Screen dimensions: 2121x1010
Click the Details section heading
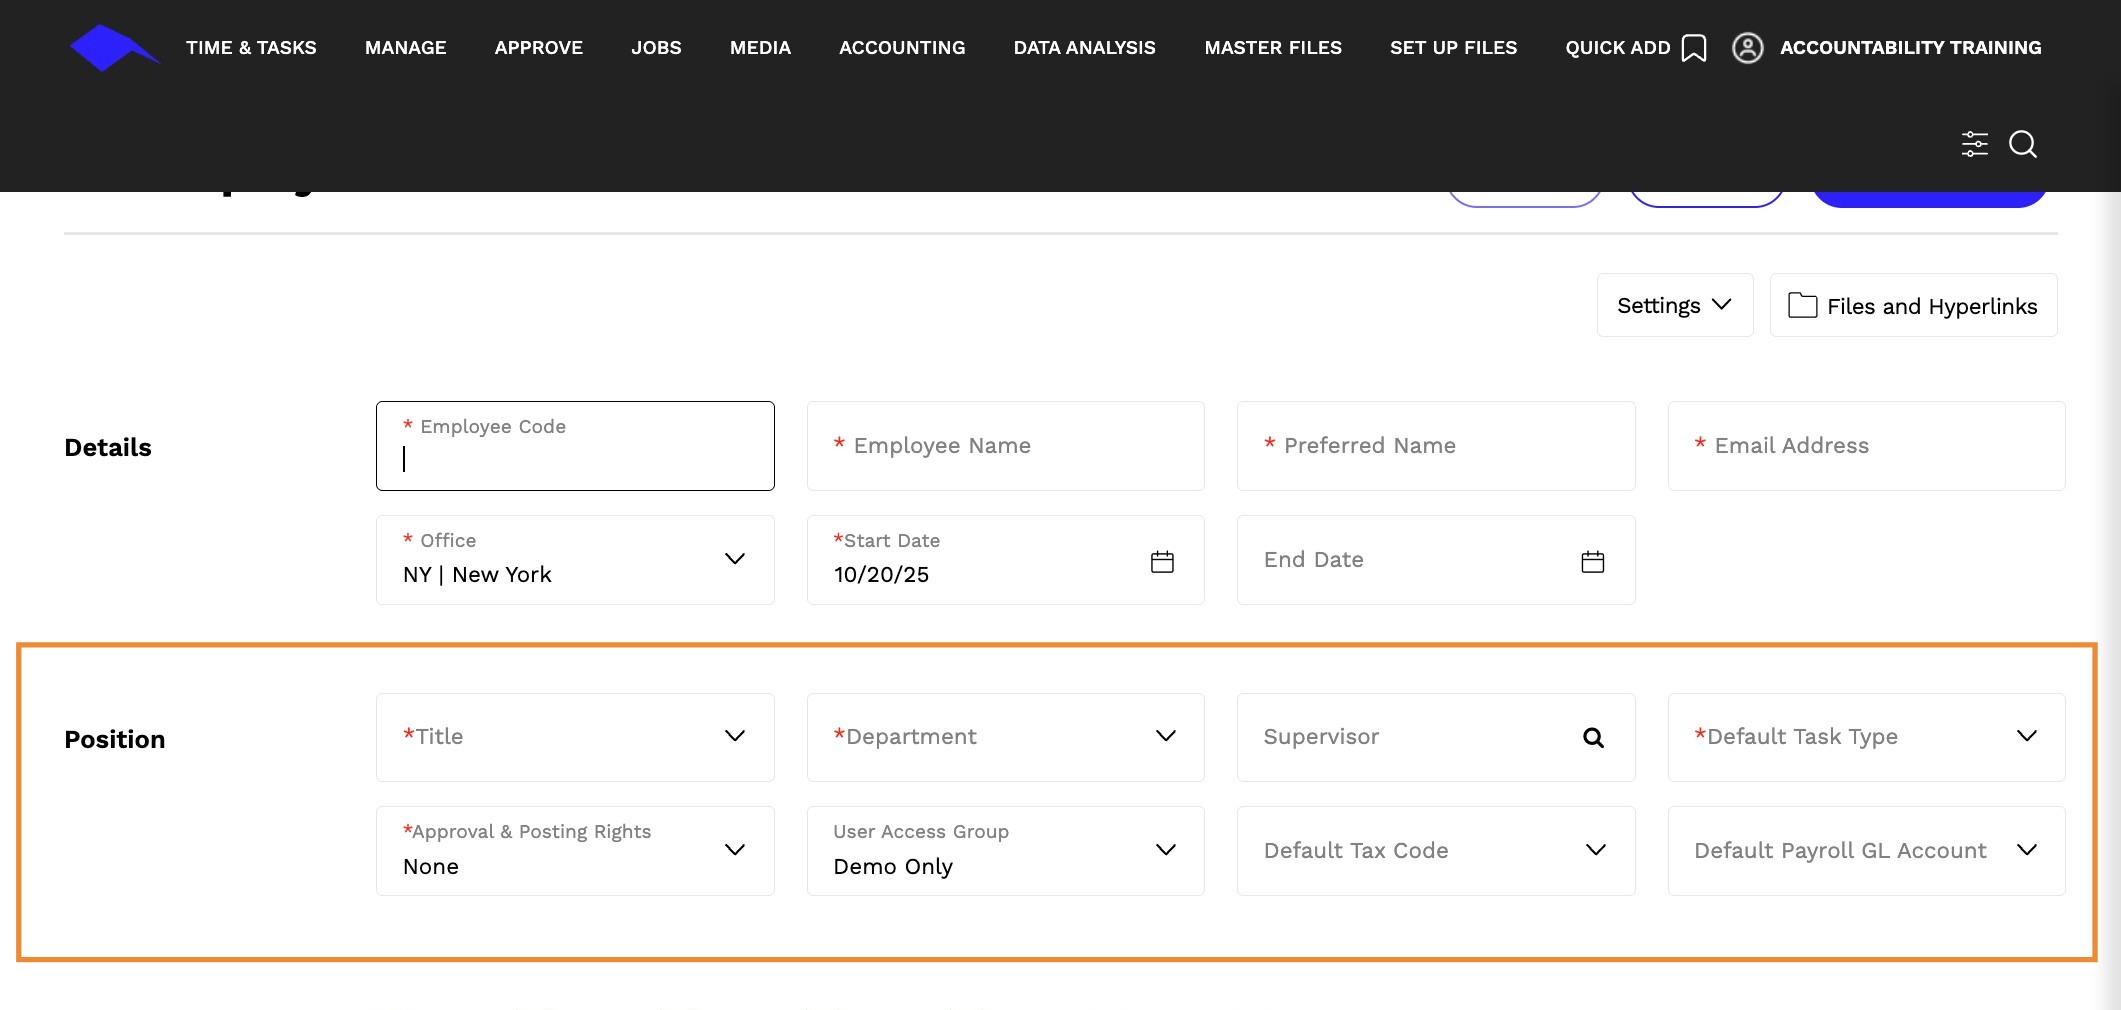(108, 447)
